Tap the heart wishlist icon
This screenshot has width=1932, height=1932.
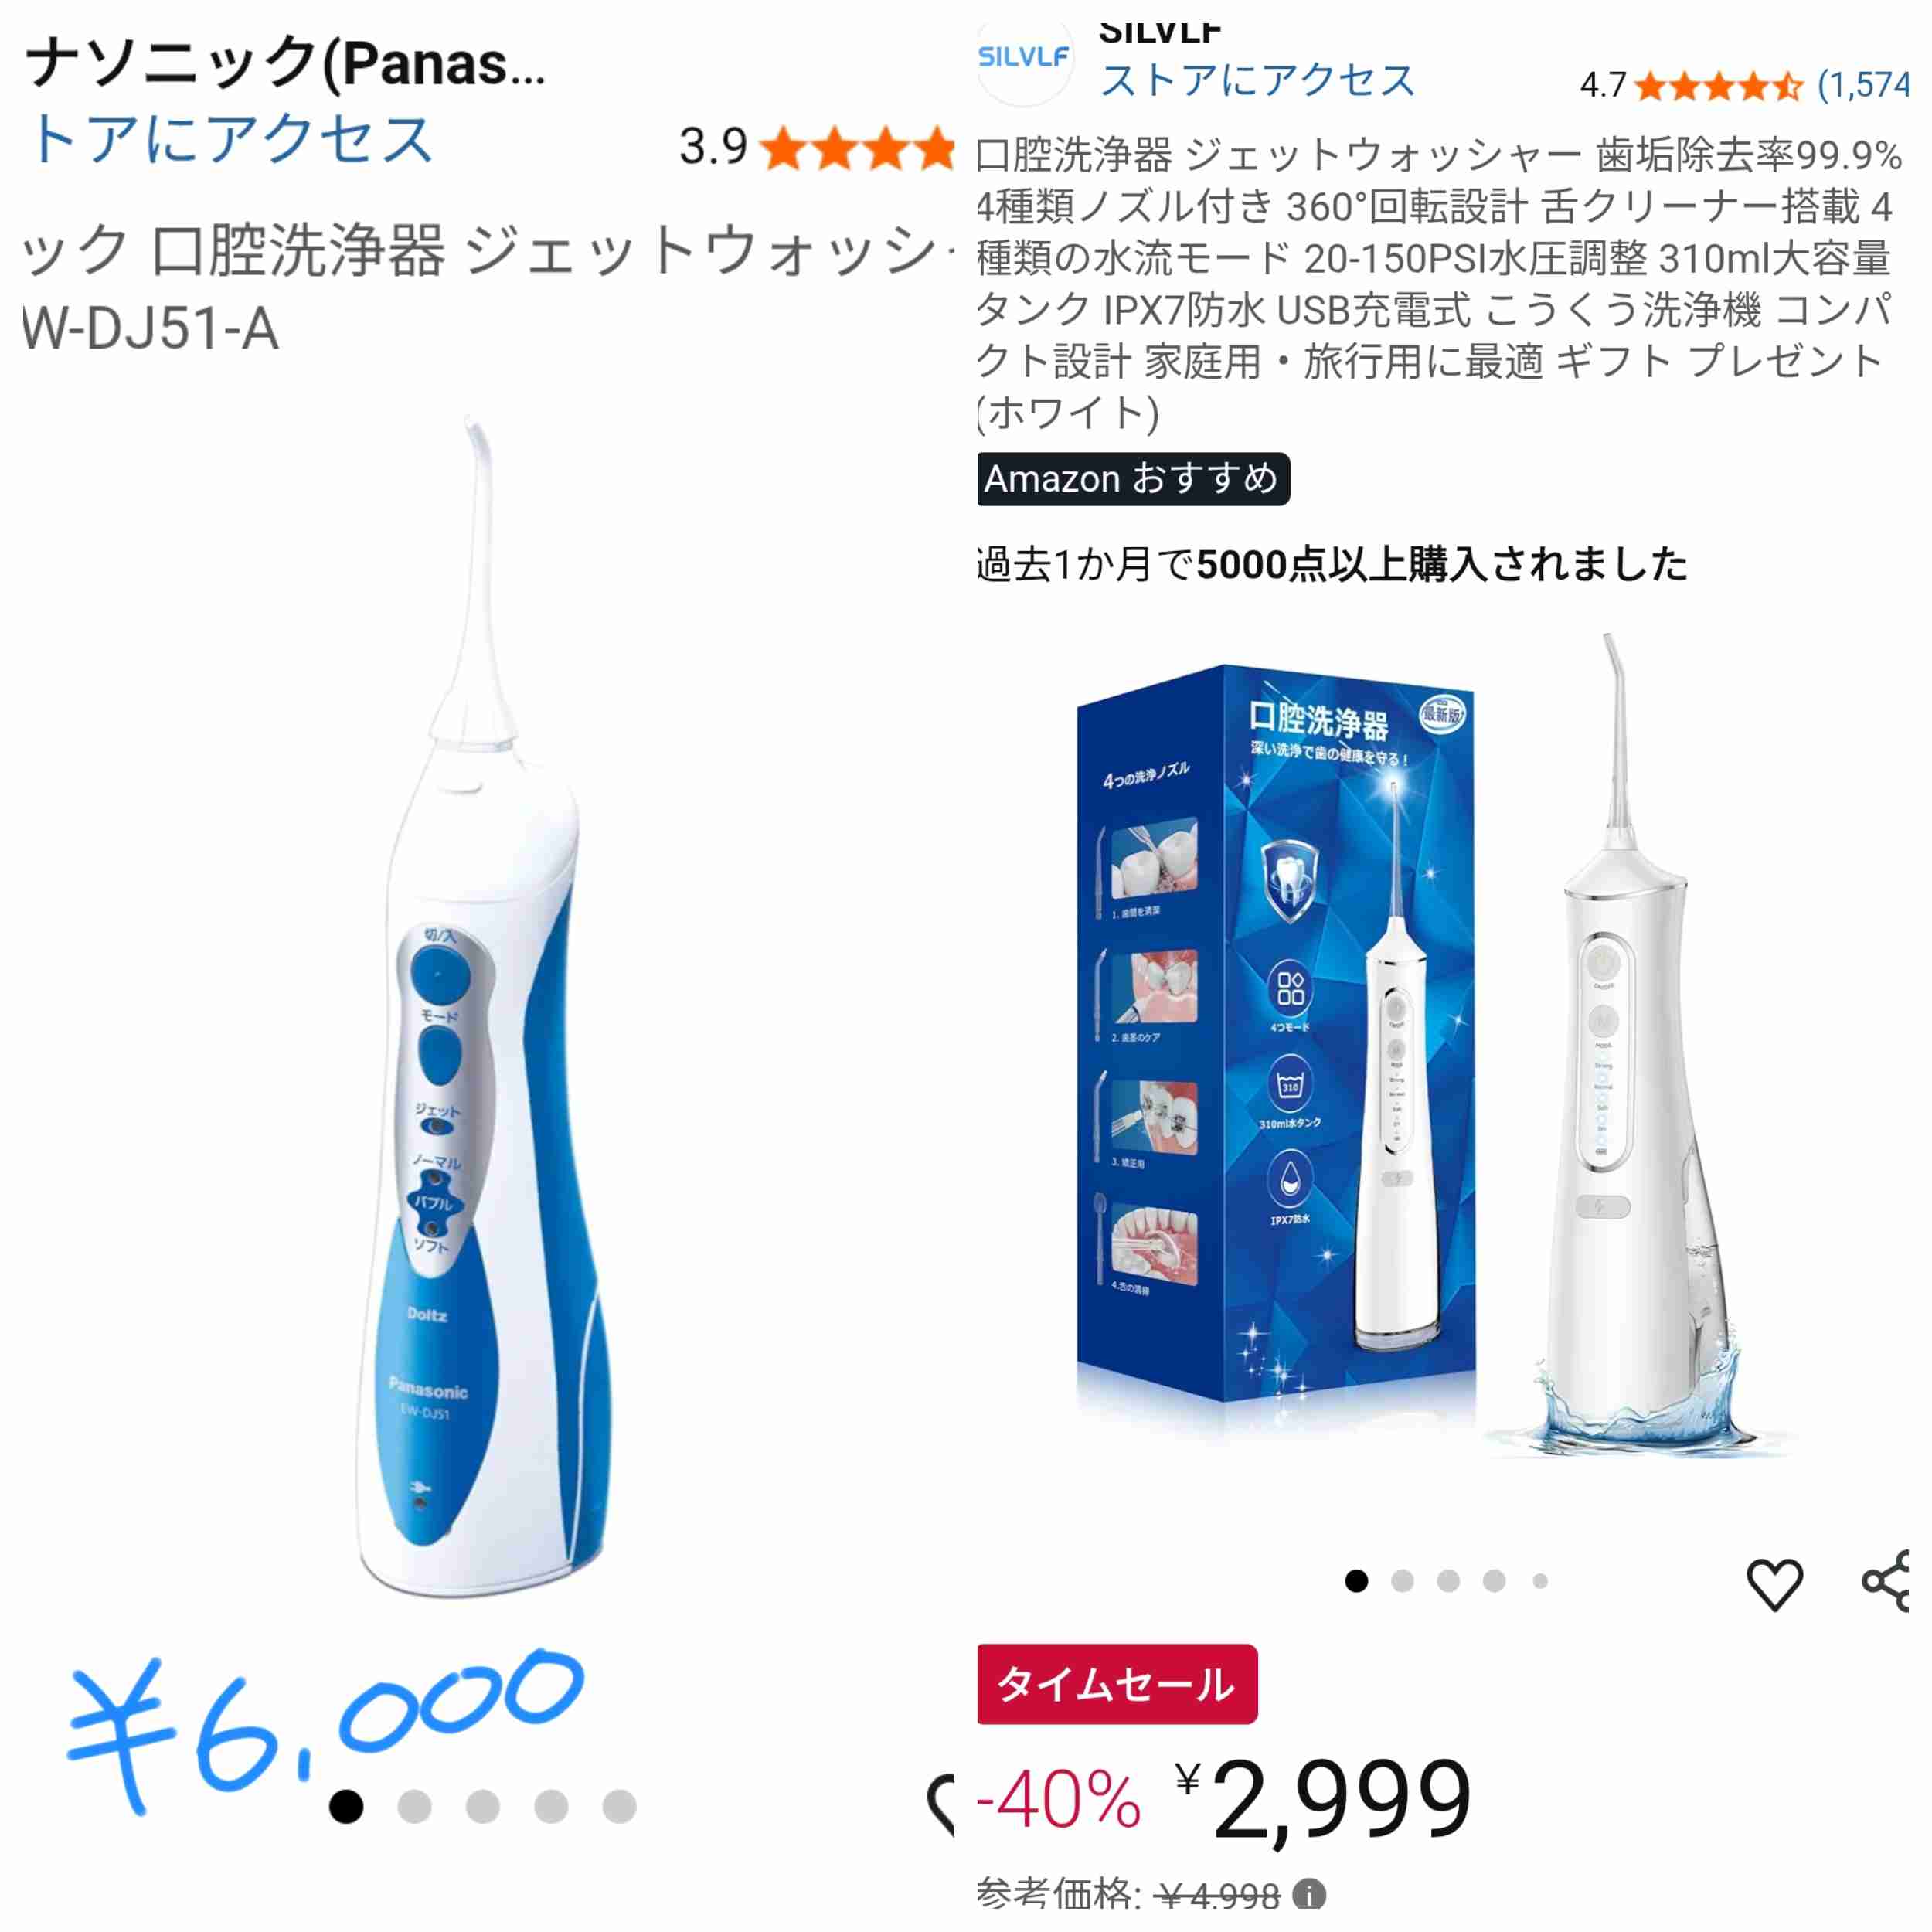click(x=1774, y=1583)
